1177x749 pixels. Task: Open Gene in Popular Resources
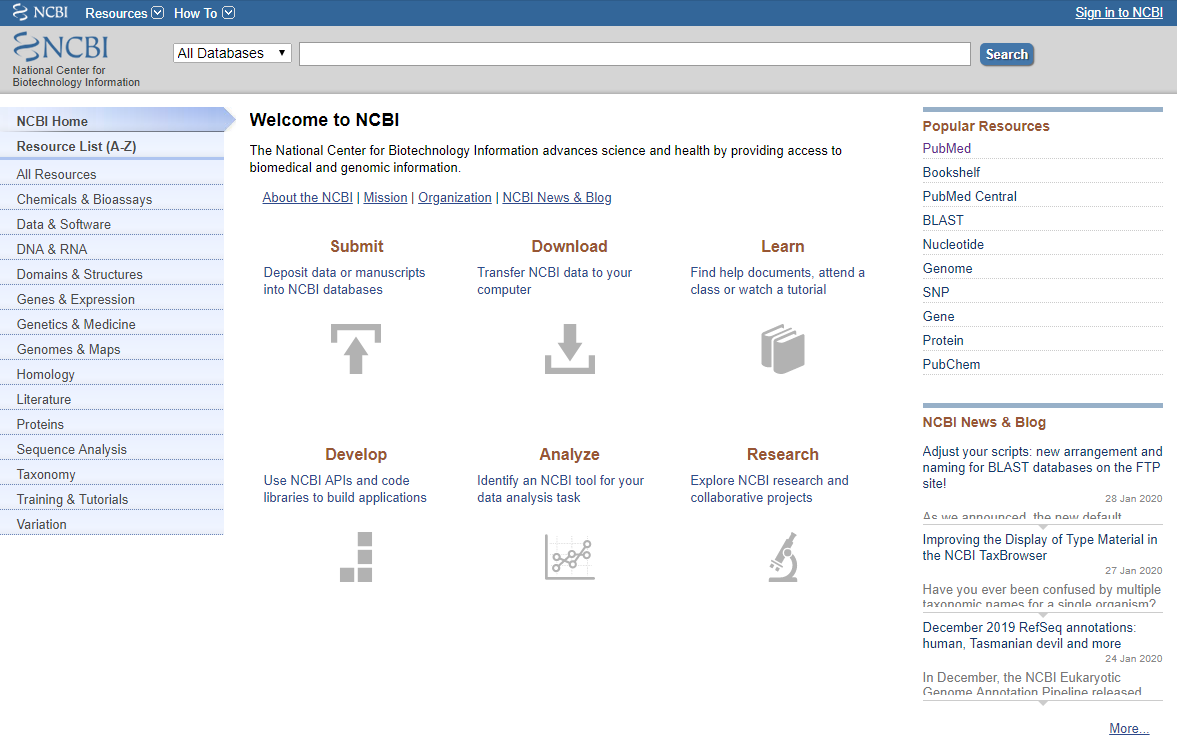coord(938,317)
